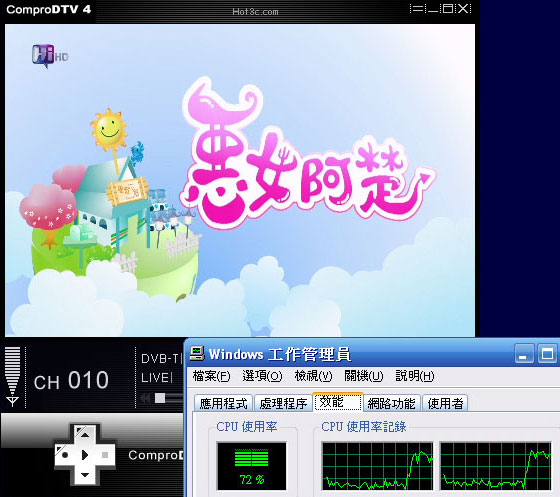This screenshot has width=560, height=497.
Task: Click the play arrow on control pad
Action: [x=85, y=455]
